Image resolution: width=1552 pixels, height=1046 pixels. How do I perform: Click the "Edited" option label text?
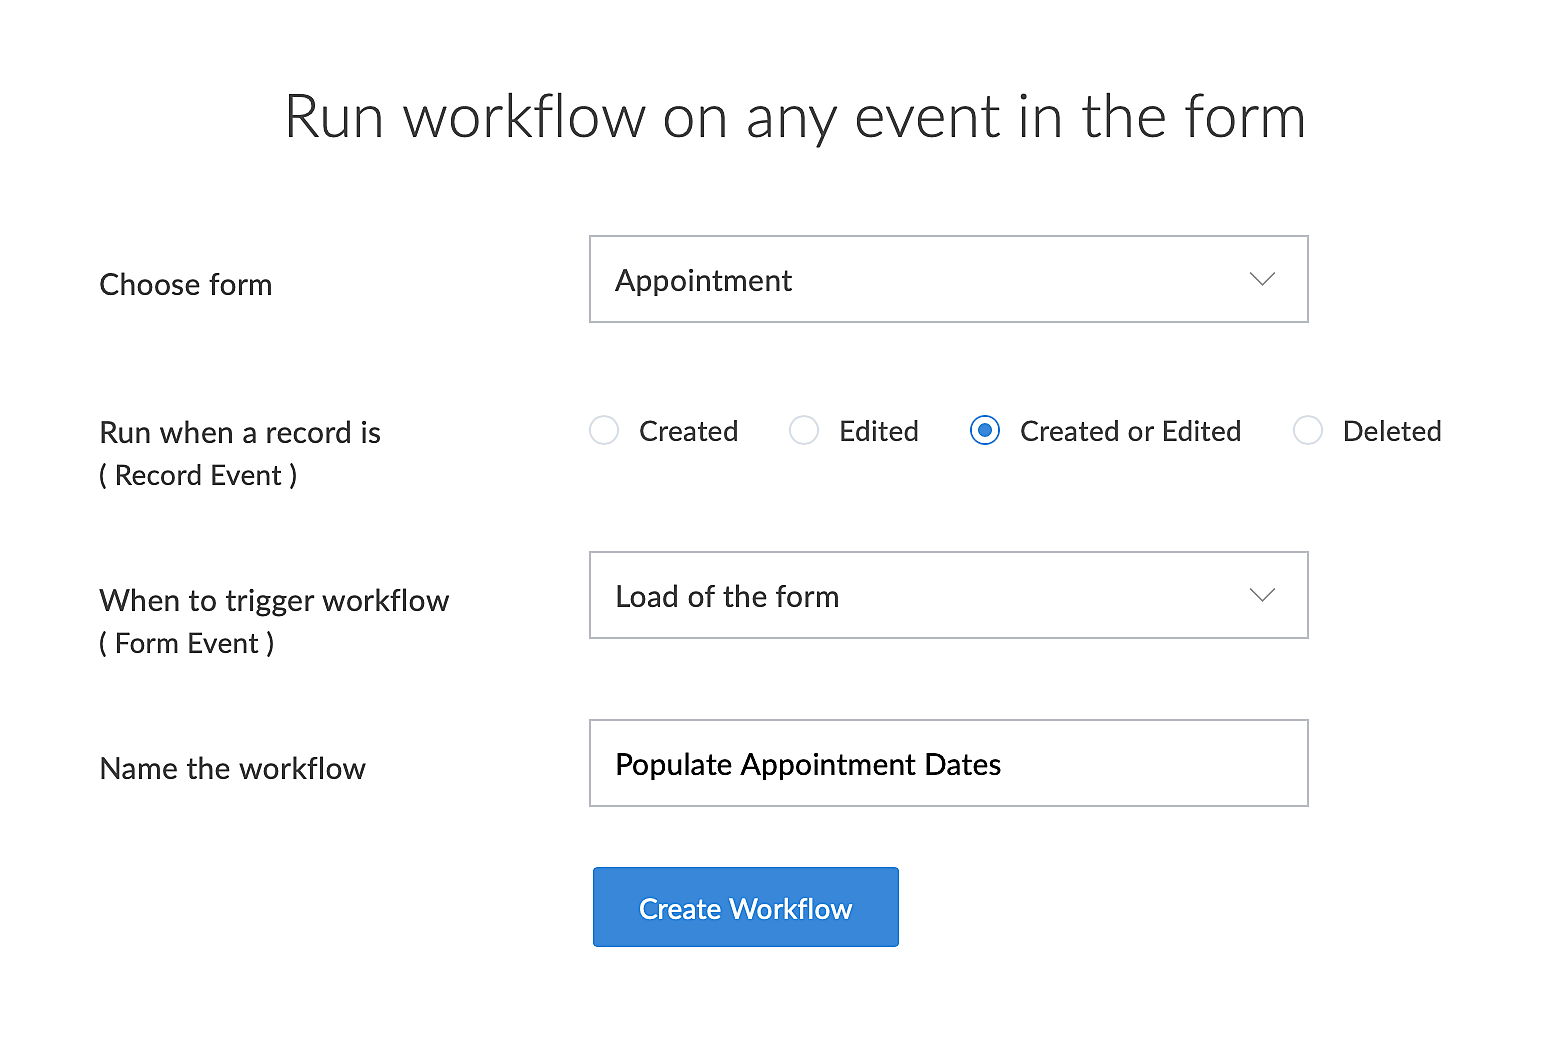878,432
